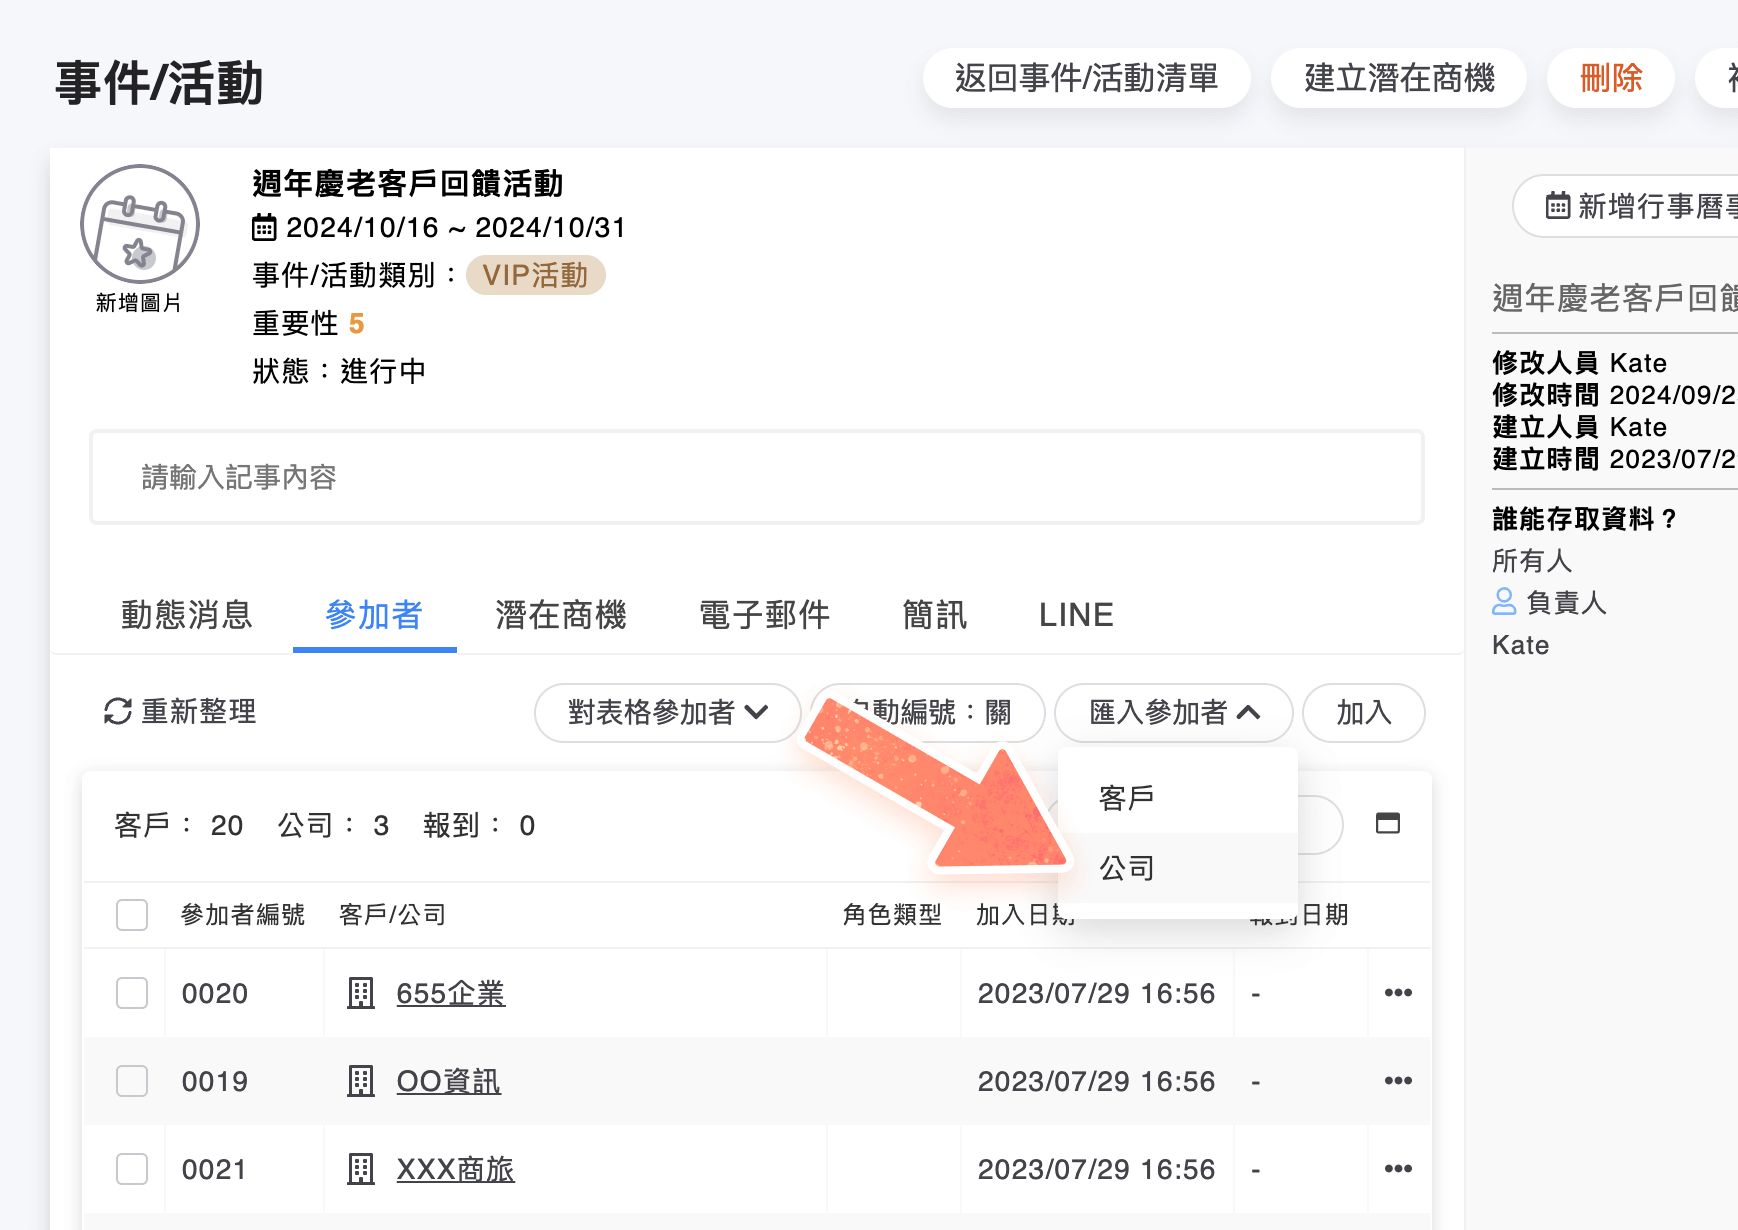Check the checkbox for participant 0021

coord(131,1168)
